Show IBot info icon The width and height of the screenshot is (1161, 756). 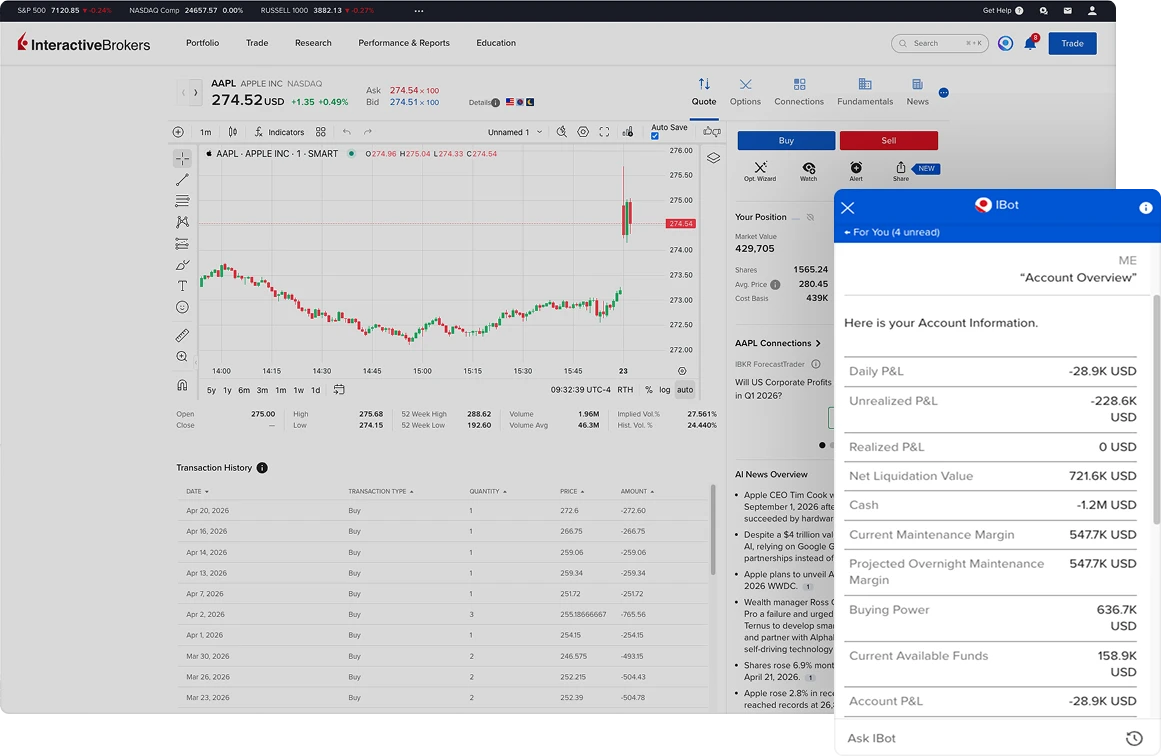point(1145,207)
